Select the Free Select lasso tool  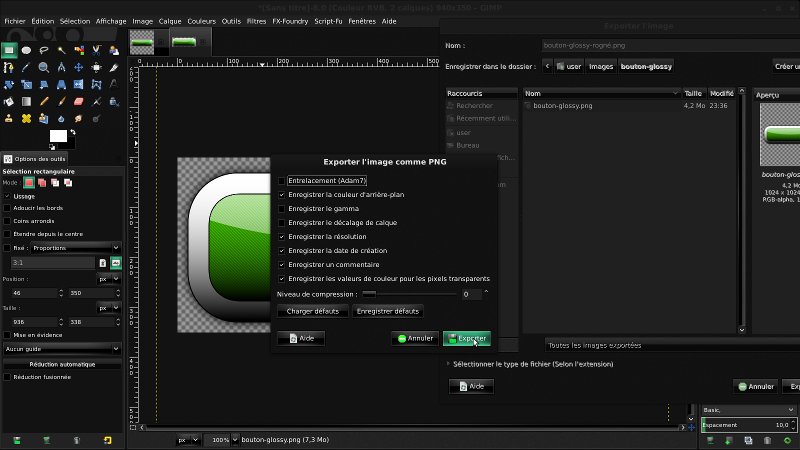click(x=44, y=50)
